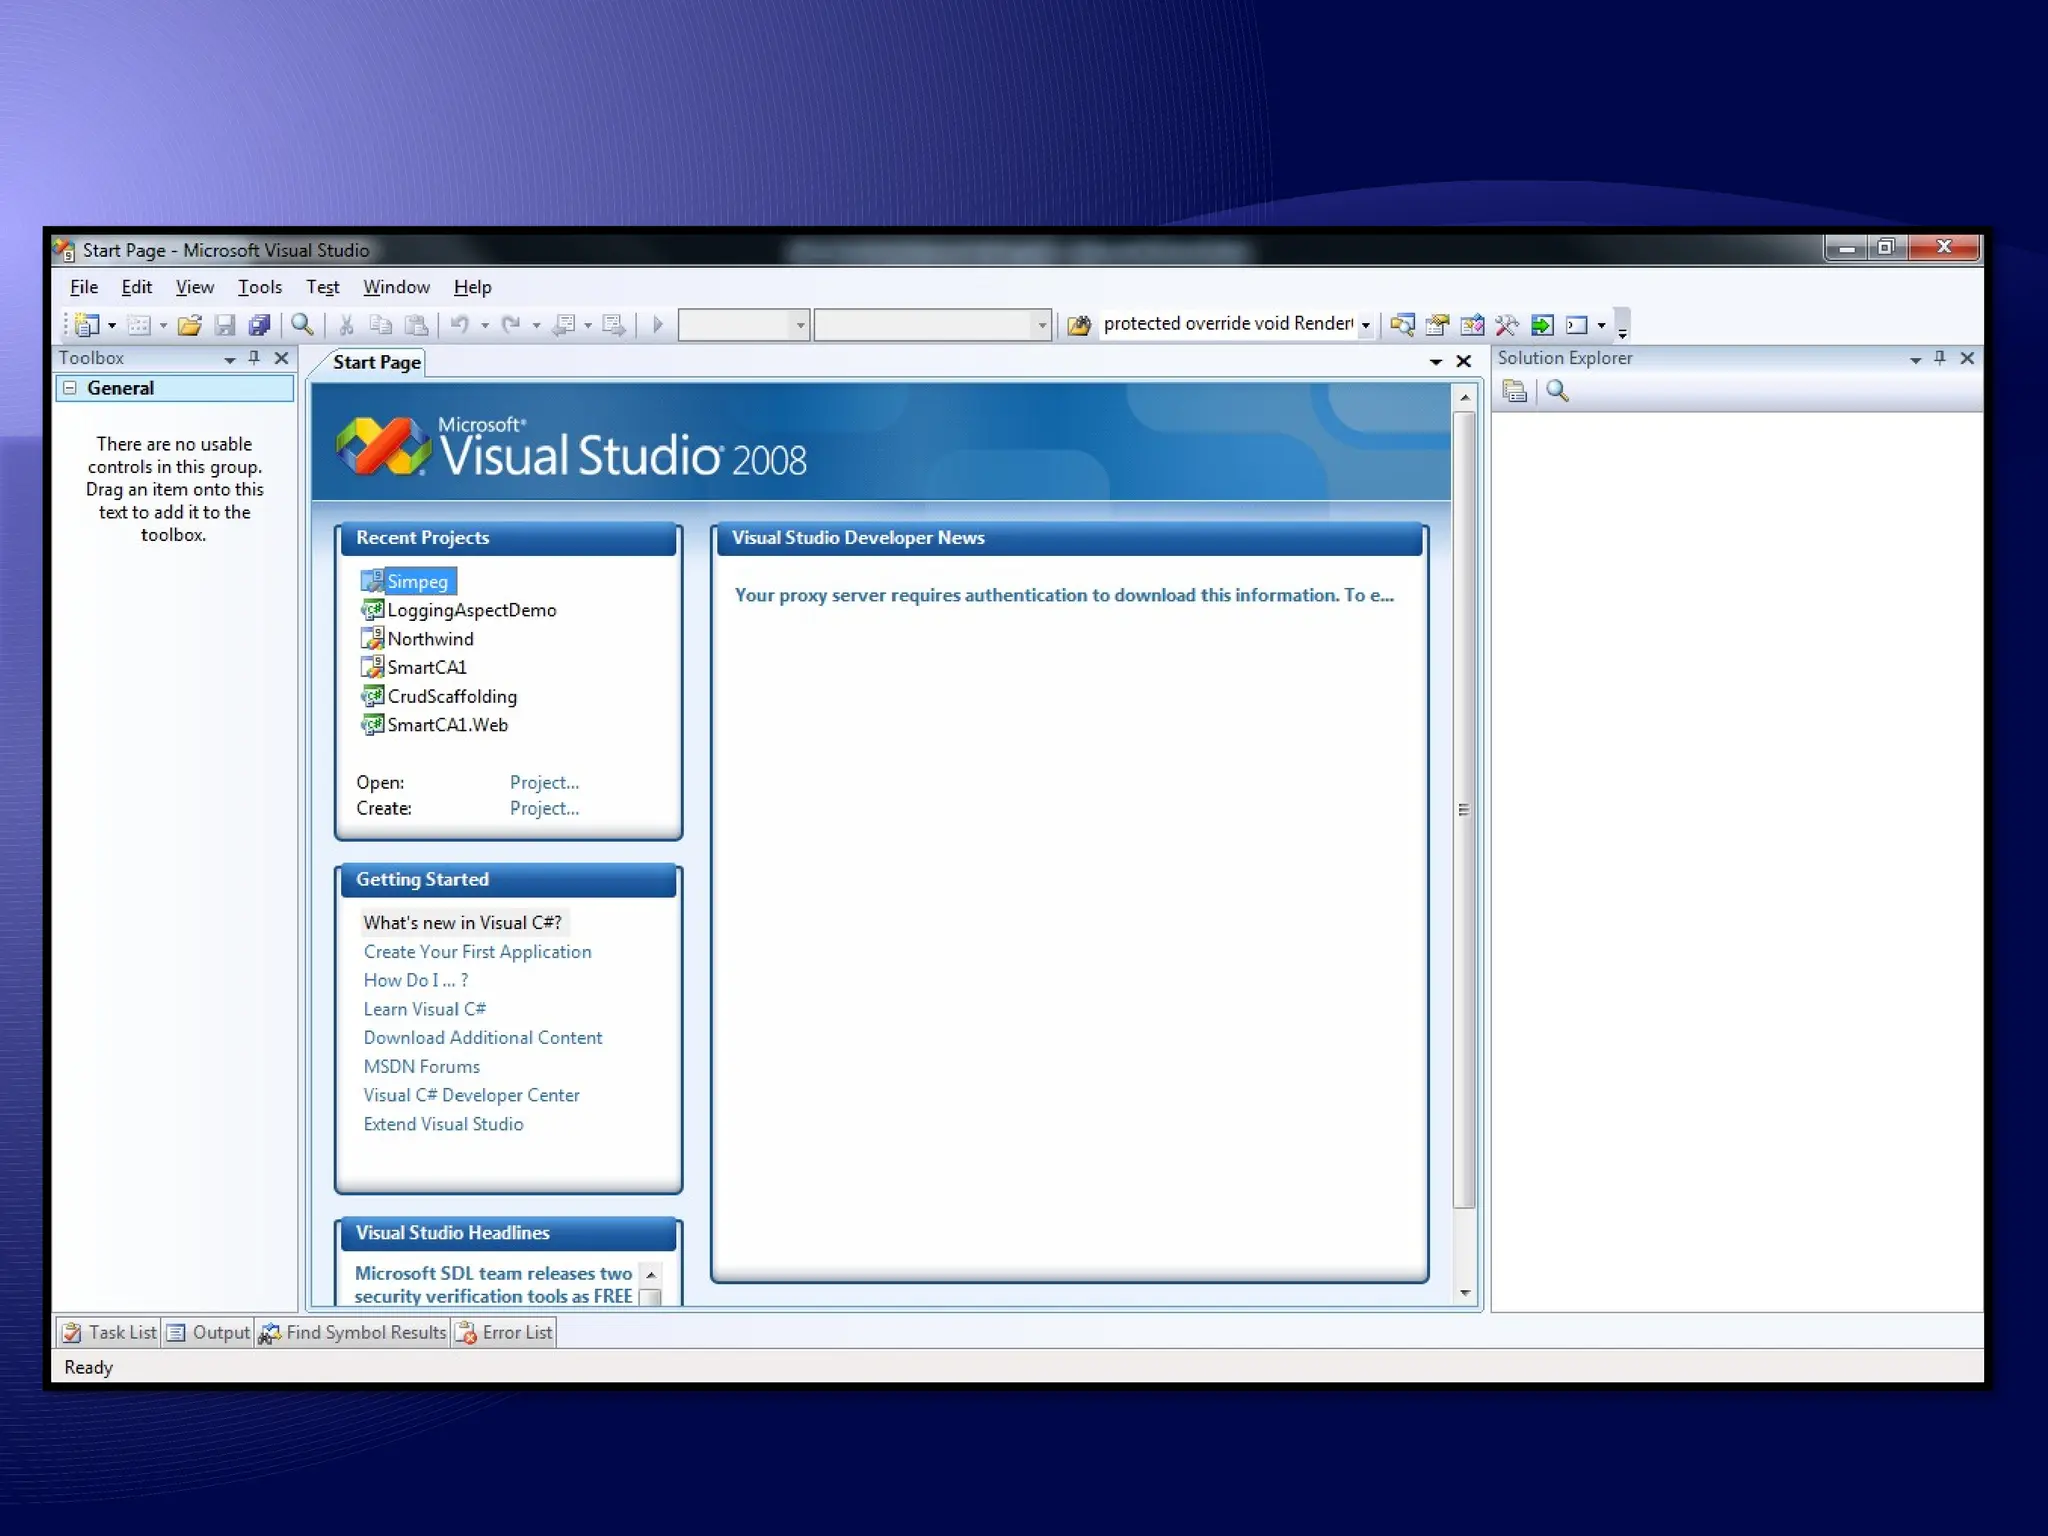Collapse the General toolbox group
Viewport: 2048px width, 1536px height.
pos(70,388)
